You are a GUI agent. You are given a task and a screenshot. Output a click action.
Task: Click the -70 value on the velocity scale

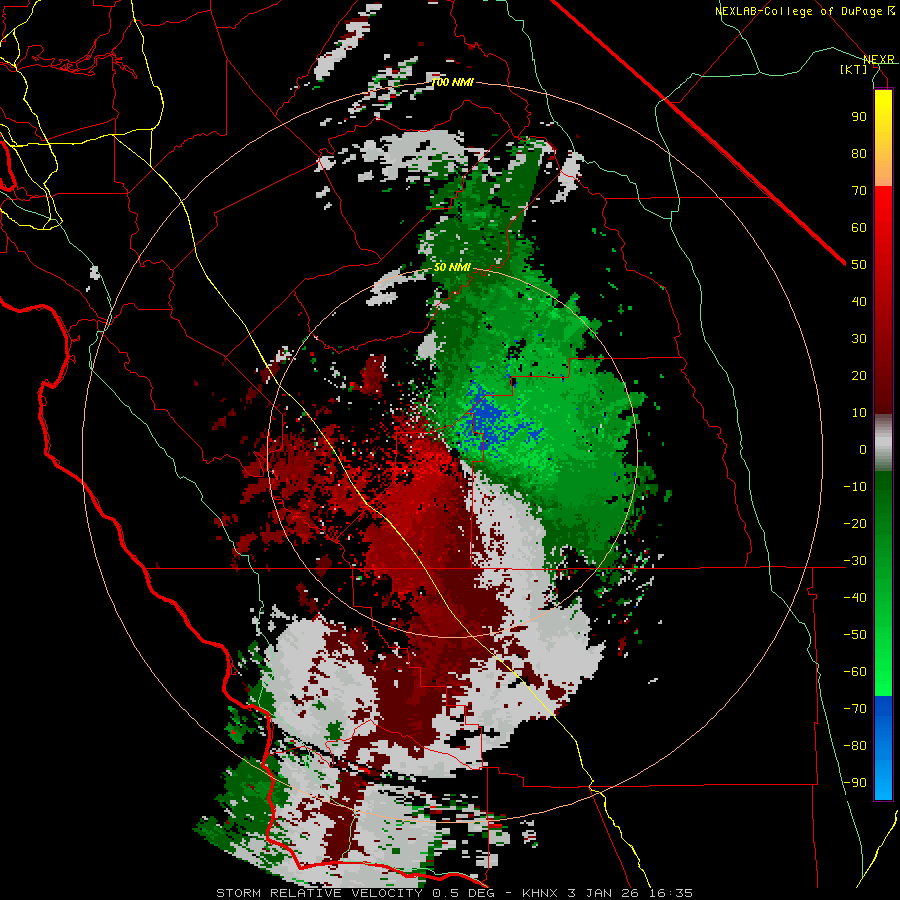coord(855,709)
